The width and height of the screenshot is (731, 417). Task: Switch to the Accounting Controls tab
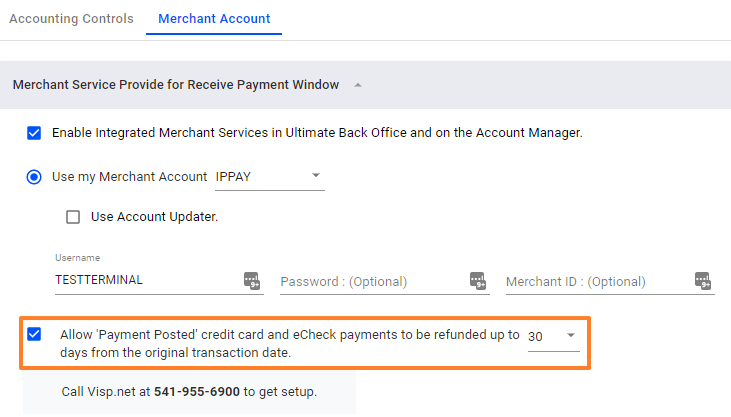(x=71, y=19)
